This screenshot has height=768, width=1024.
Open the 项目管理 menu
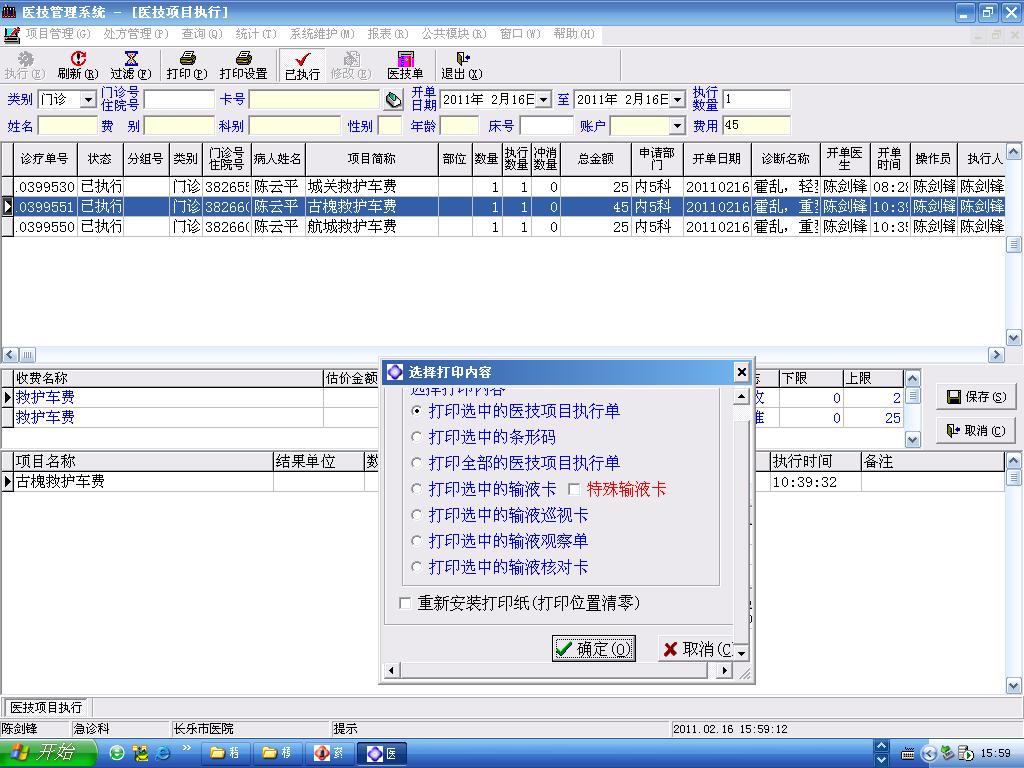click(57, 34)
